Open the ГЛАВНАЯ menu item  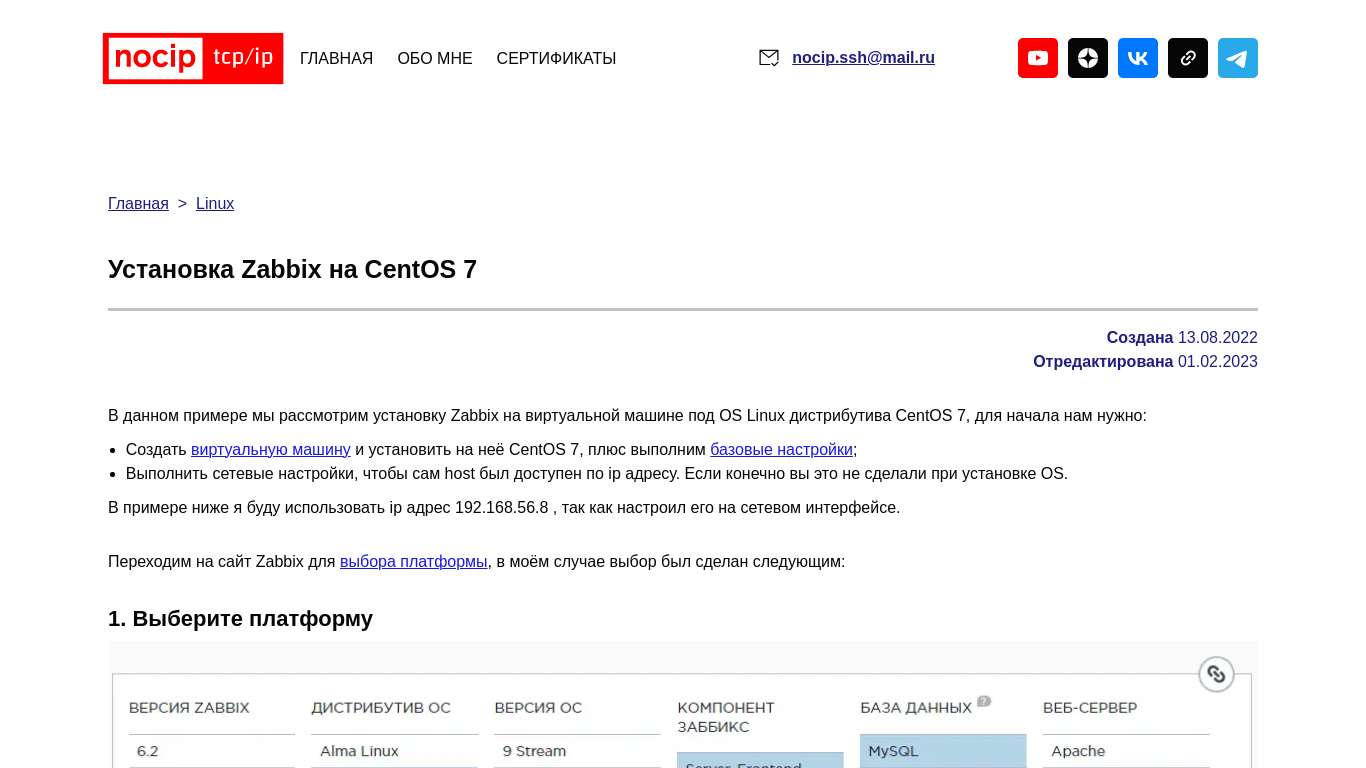point(336,58)
